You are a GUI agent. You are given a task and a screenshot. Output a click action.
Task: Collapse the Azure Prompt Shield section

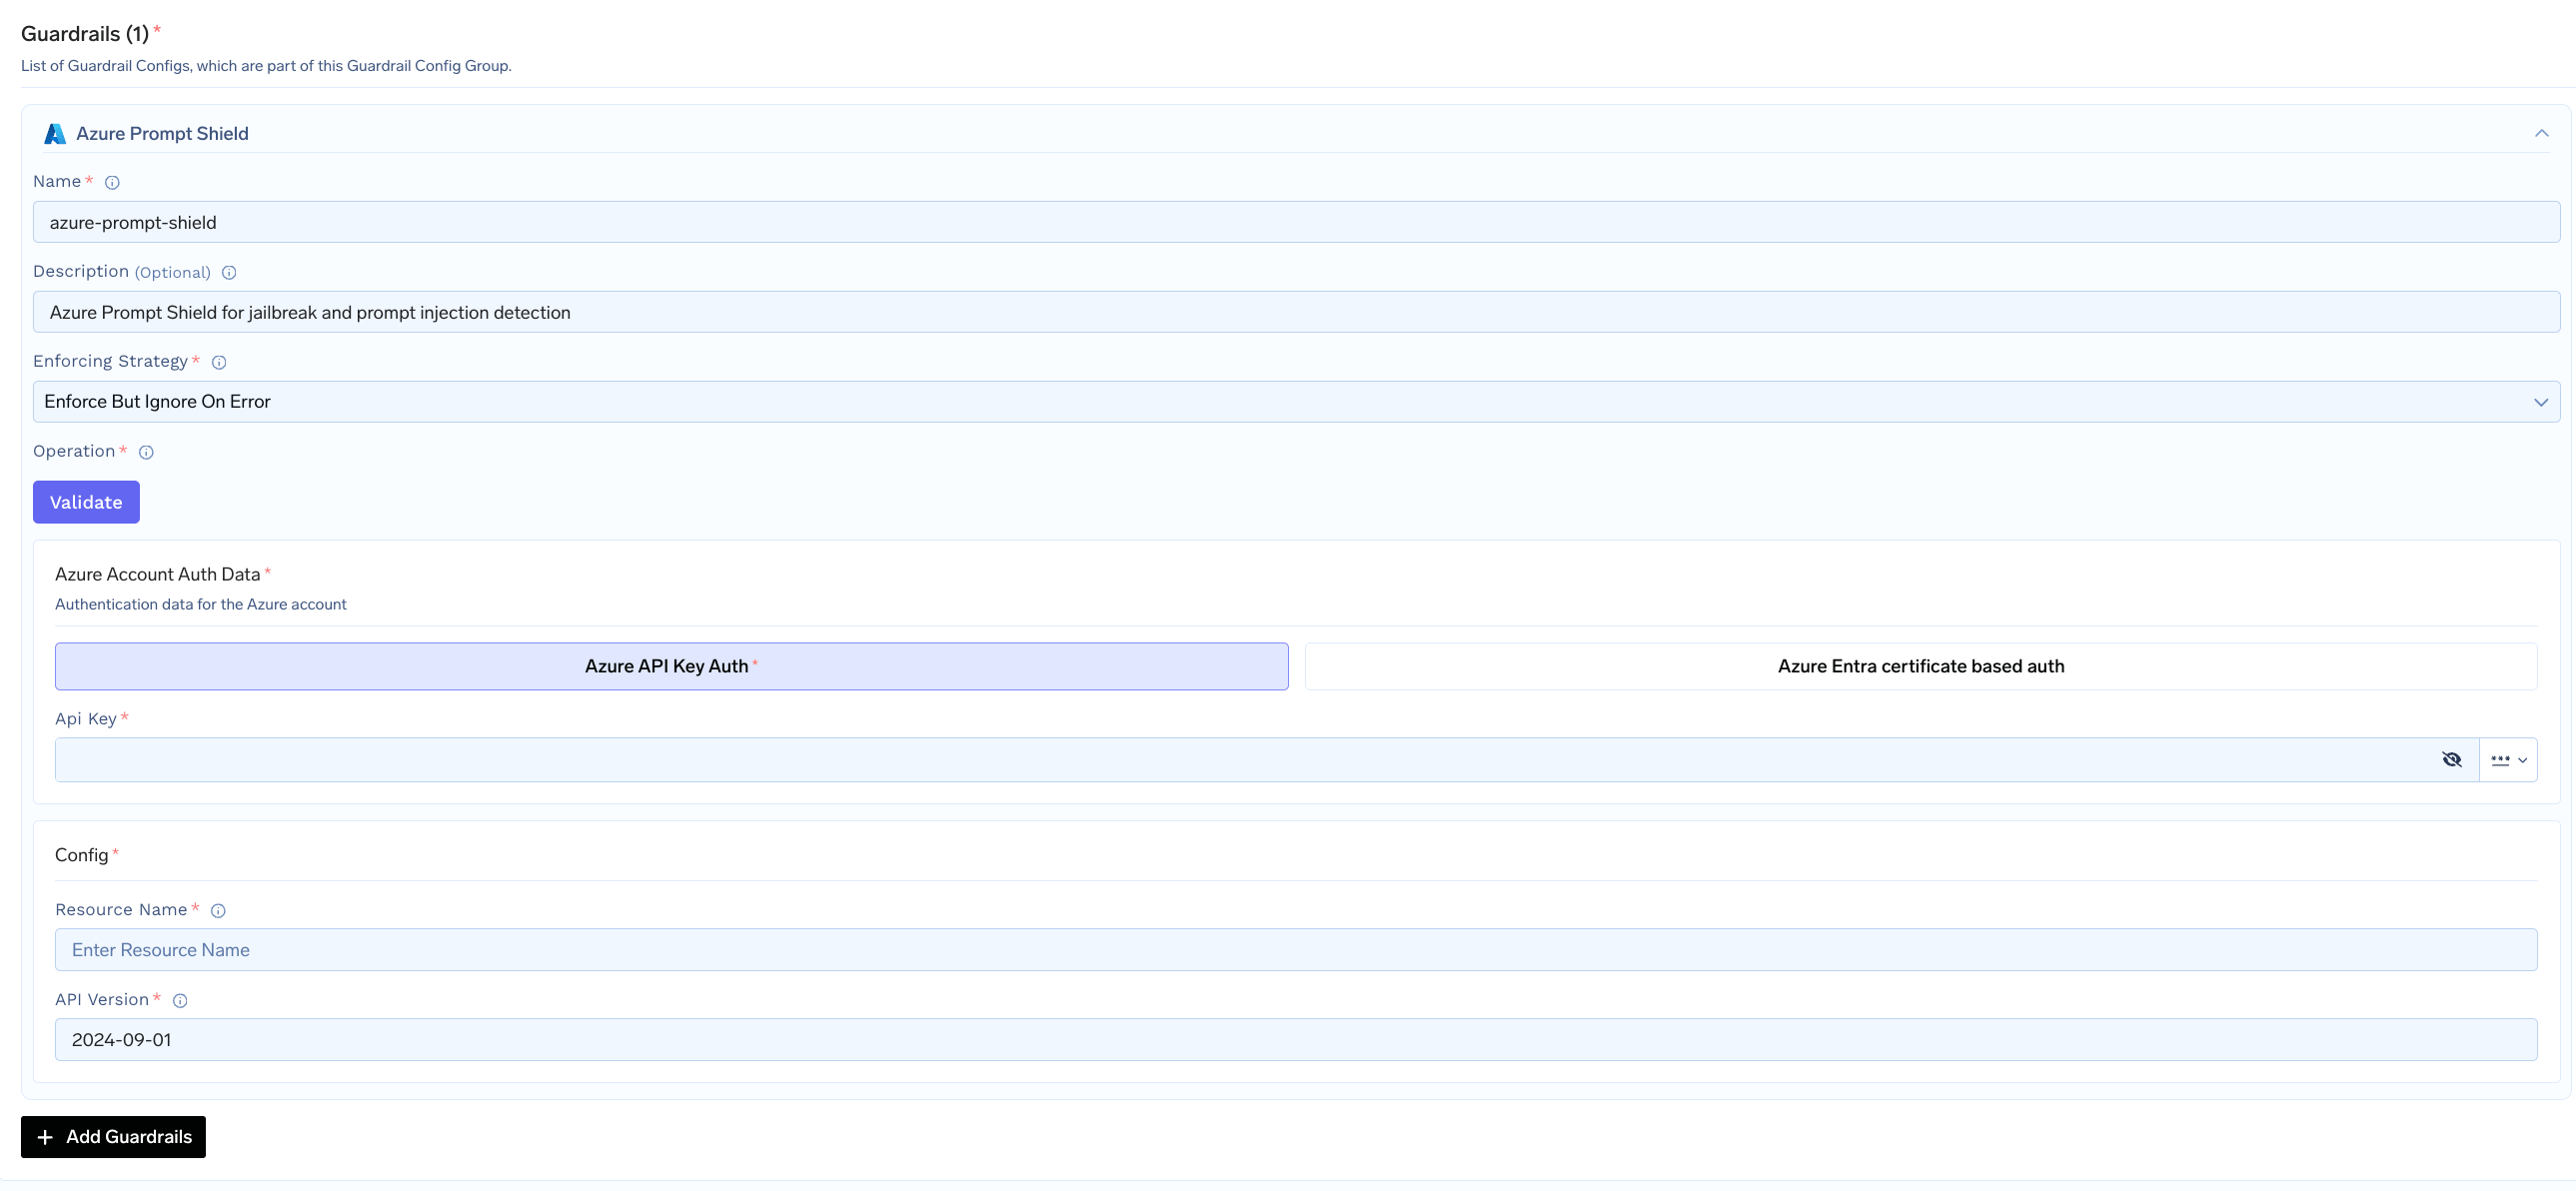2541,134
